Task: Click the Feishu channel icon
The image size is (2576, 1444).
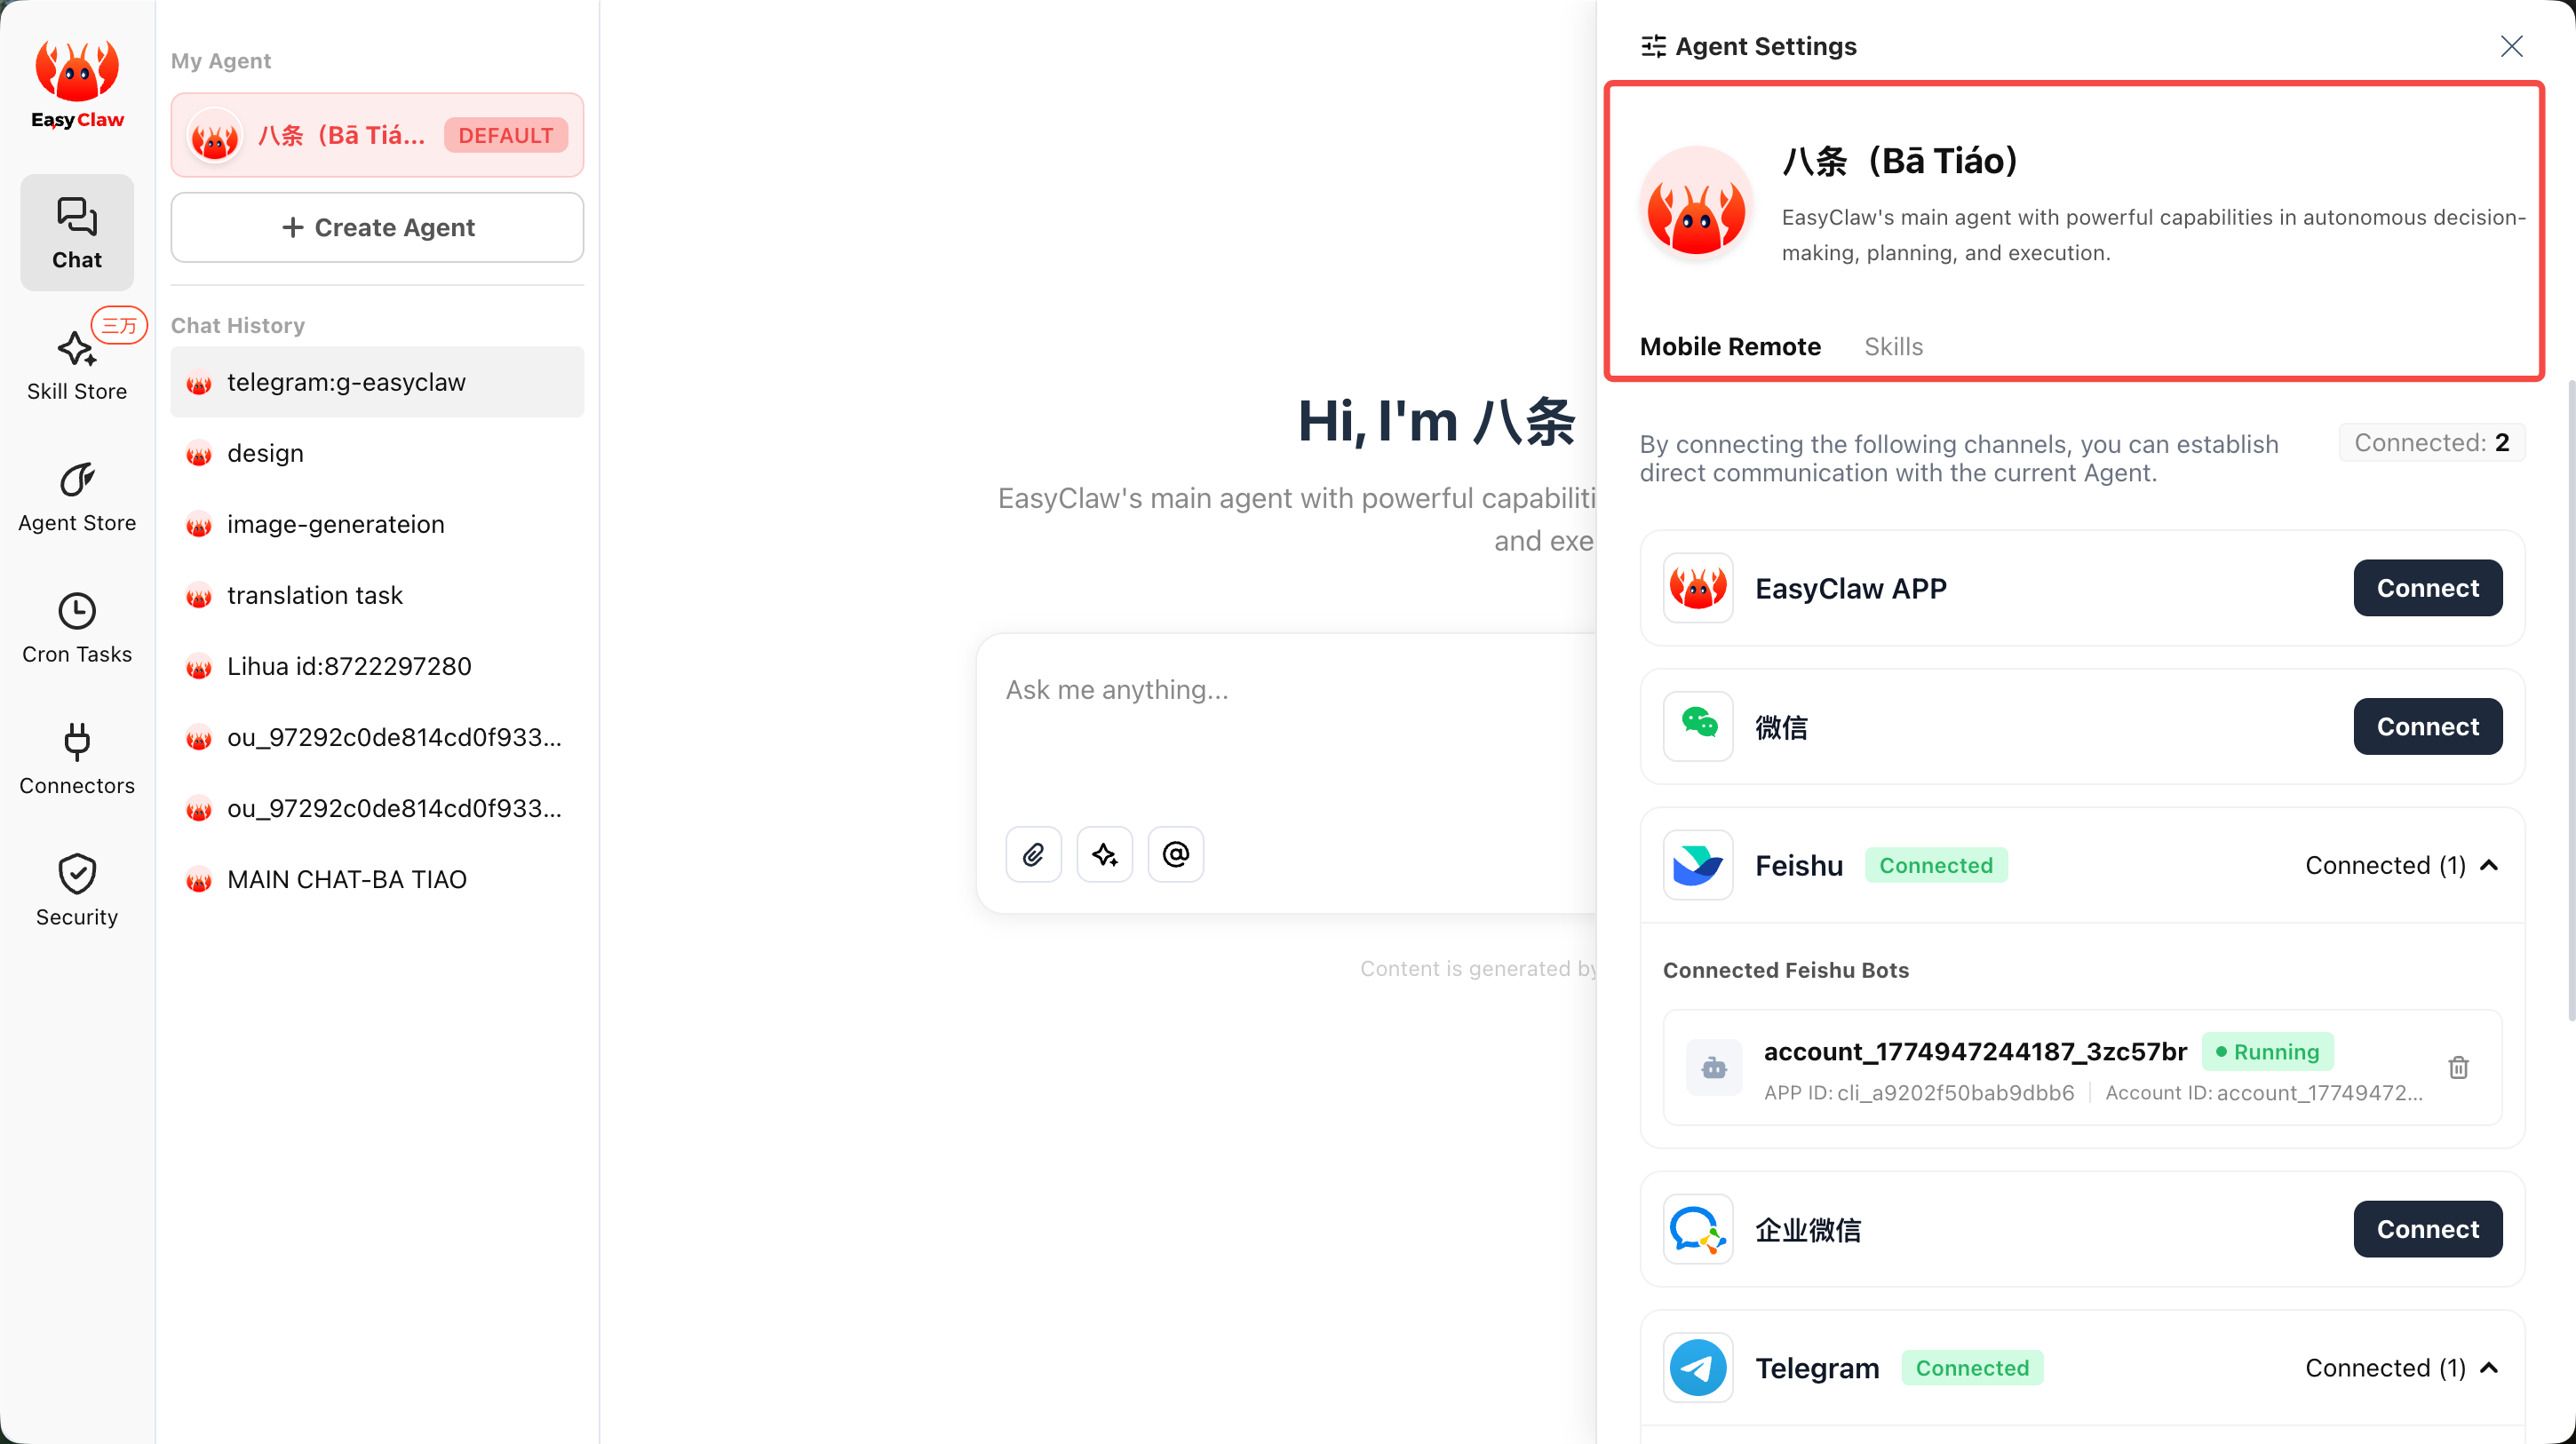Action: 1698,865
